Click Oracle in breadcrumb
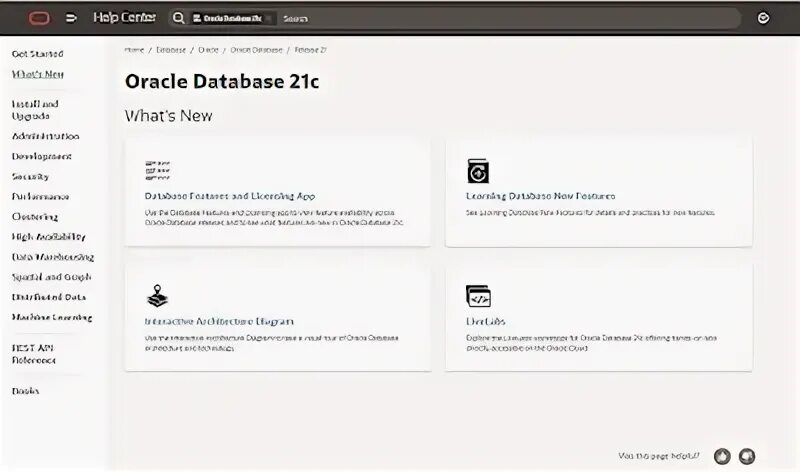The width and height of the screenshot is (800, 472). click(x=208, y=50)
